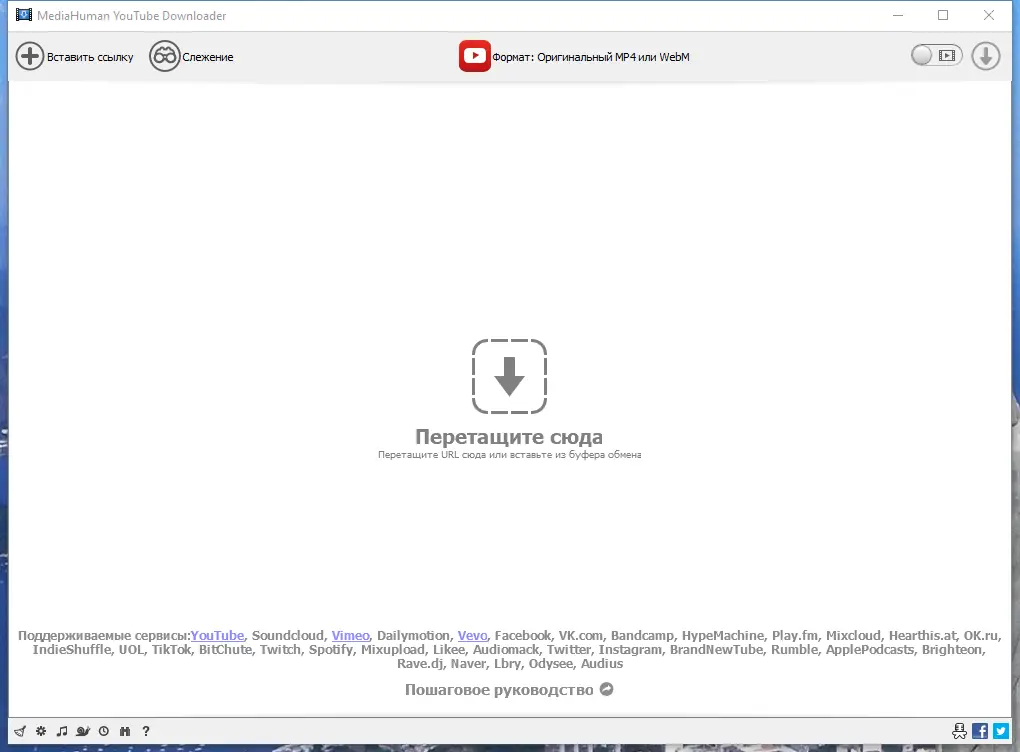Open the Vimeo supported service link
Screen dimensions: 1020x752
coord(350,635)
